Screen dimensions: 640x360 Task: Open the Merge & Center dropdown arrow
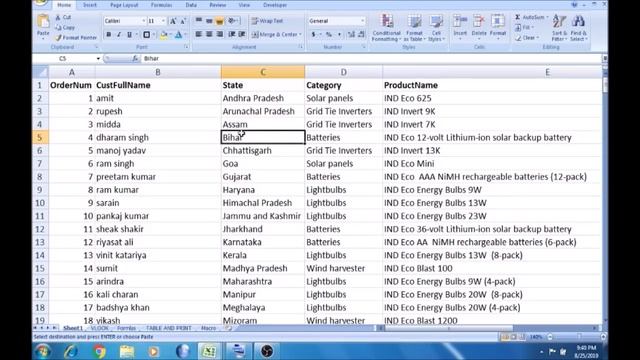pos(300,35)
